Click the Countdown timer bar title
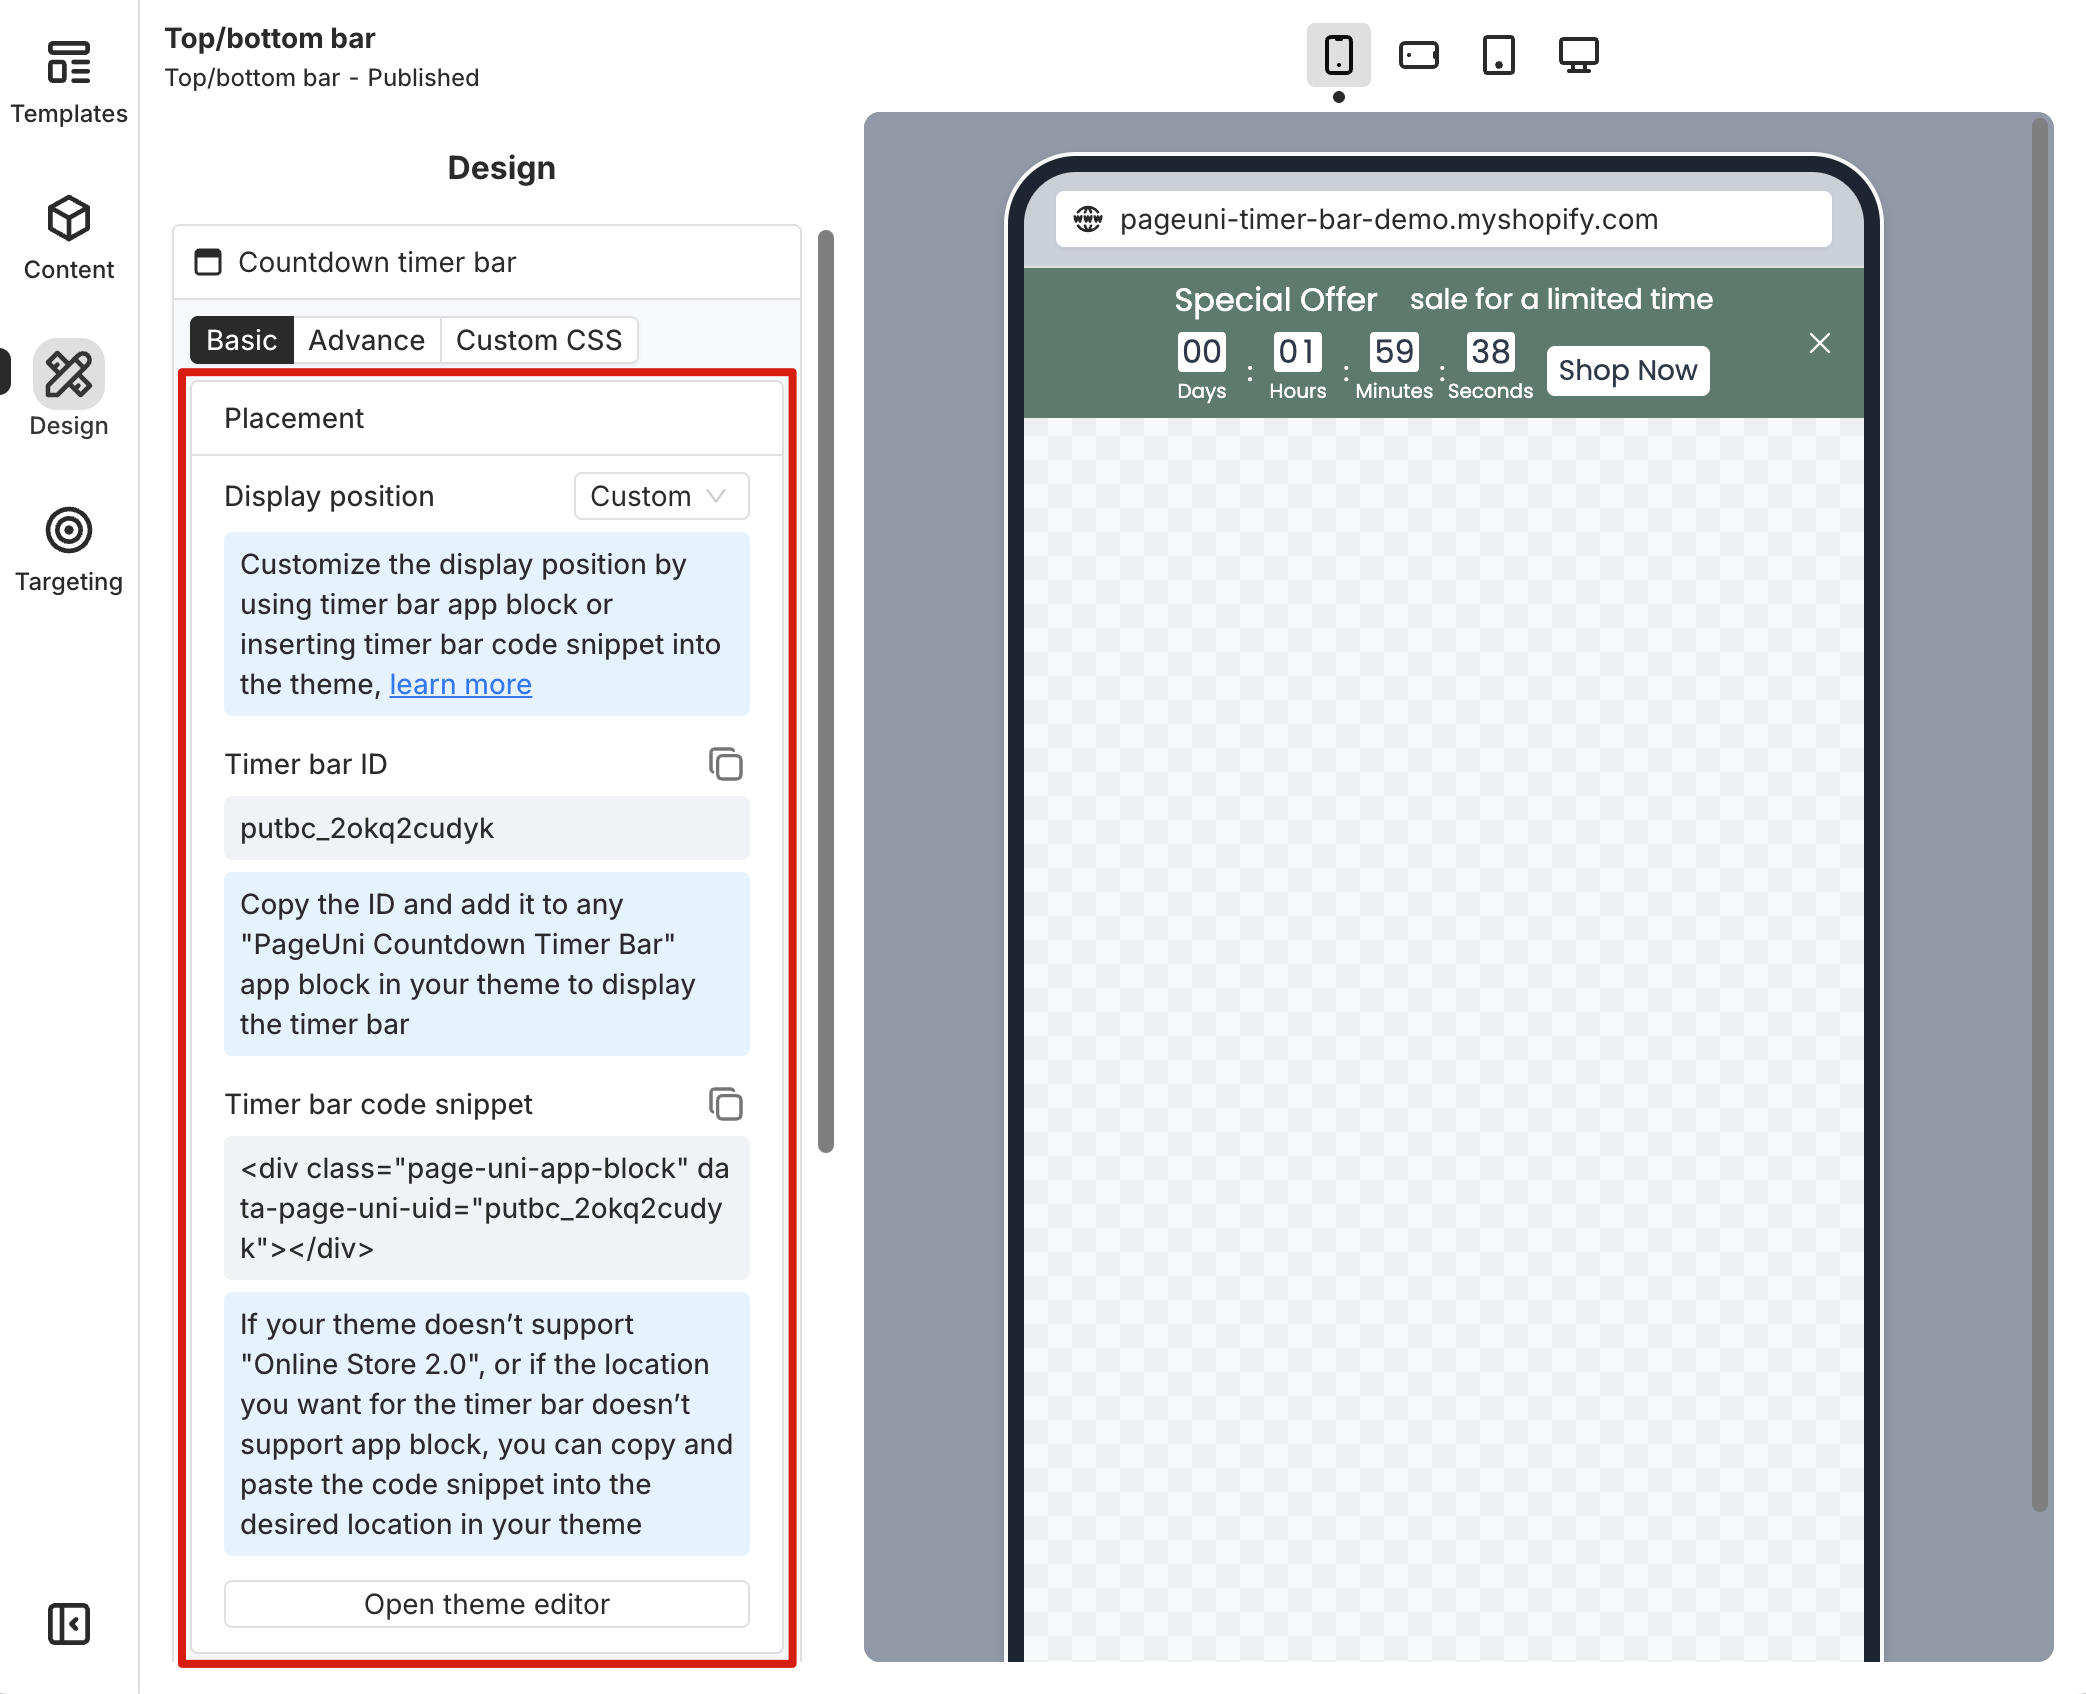 click(377, 262)
